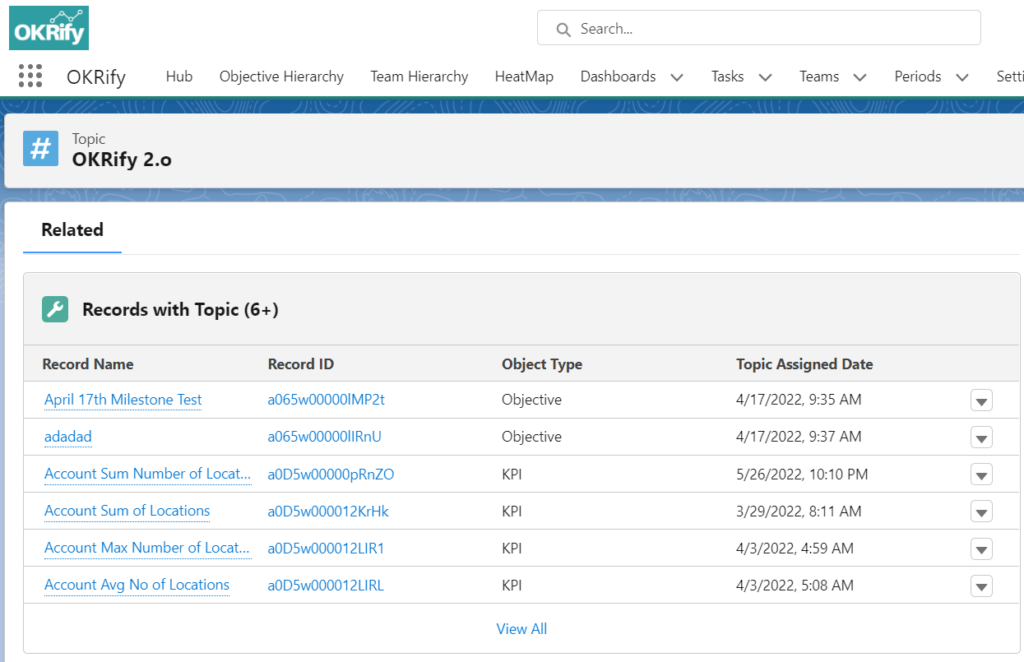Open the Objective Hierarchy page

tap(281, 76)
